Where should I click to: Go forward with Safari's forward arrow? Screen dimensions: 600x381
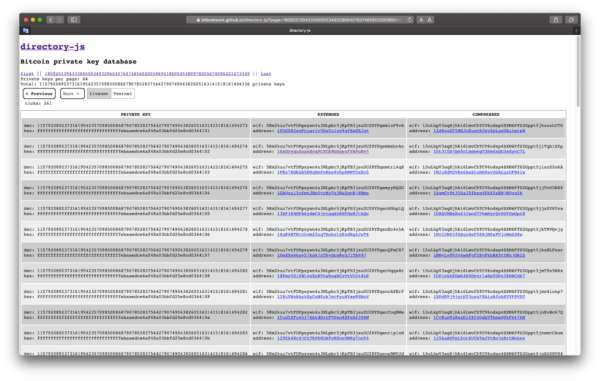(x=60, y=20)
